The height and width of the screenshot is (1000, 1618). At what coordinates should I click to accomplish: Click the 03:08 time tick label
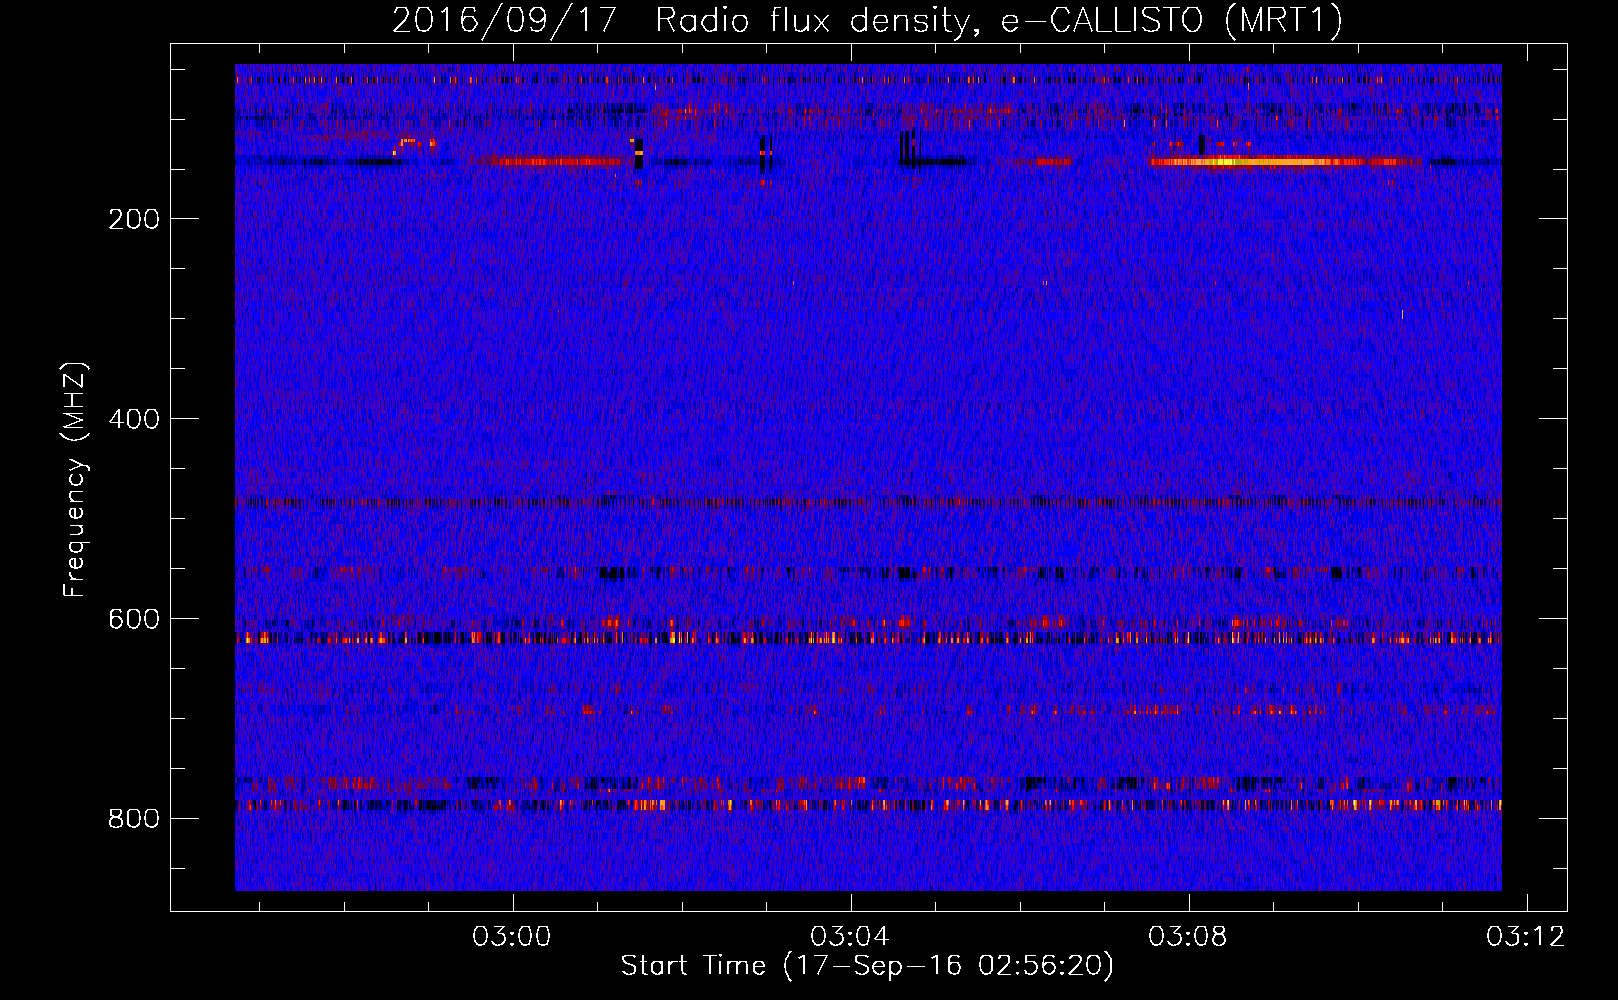click(x=1188, y=937)
